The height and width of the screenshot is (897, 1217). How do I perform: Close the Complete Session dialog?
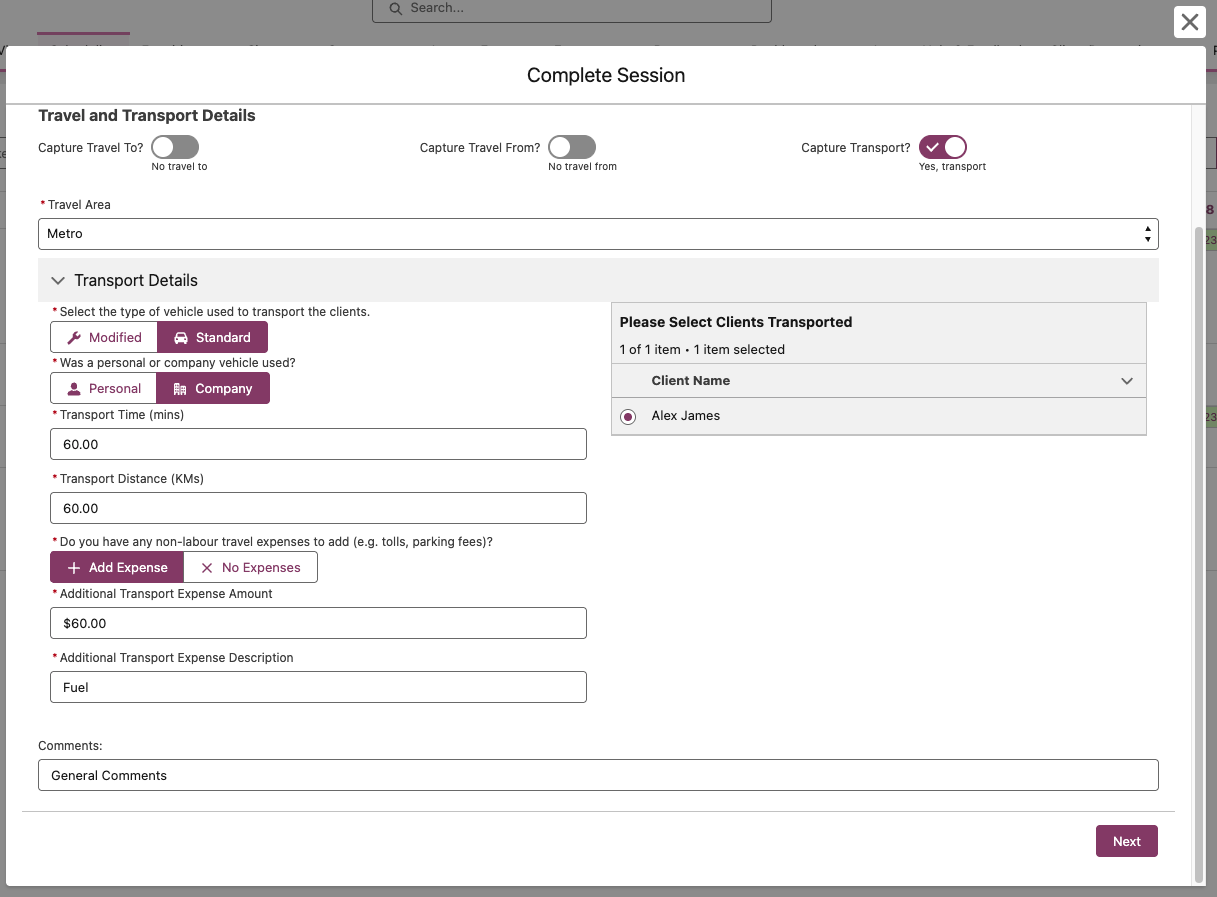pos(1189,22)
